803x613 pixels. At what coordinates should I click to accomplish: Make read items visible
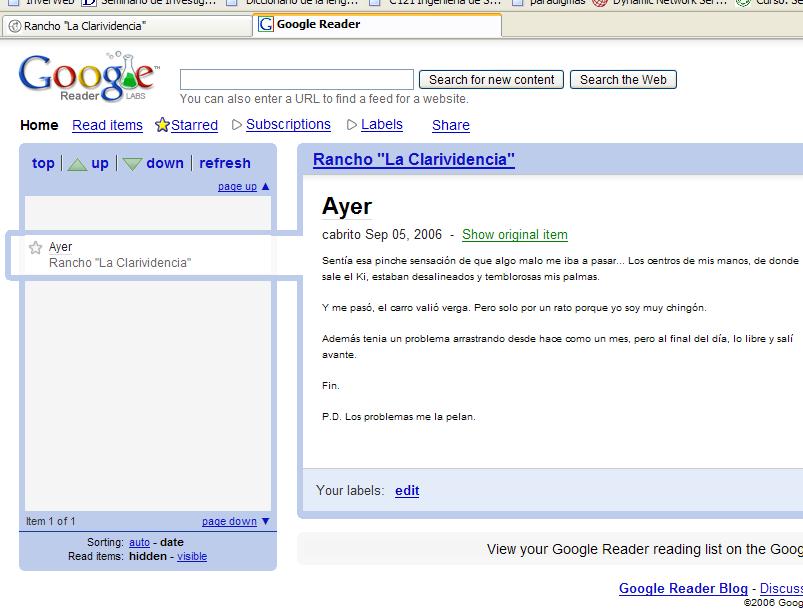pyautogui.click(x=192, y=556)
